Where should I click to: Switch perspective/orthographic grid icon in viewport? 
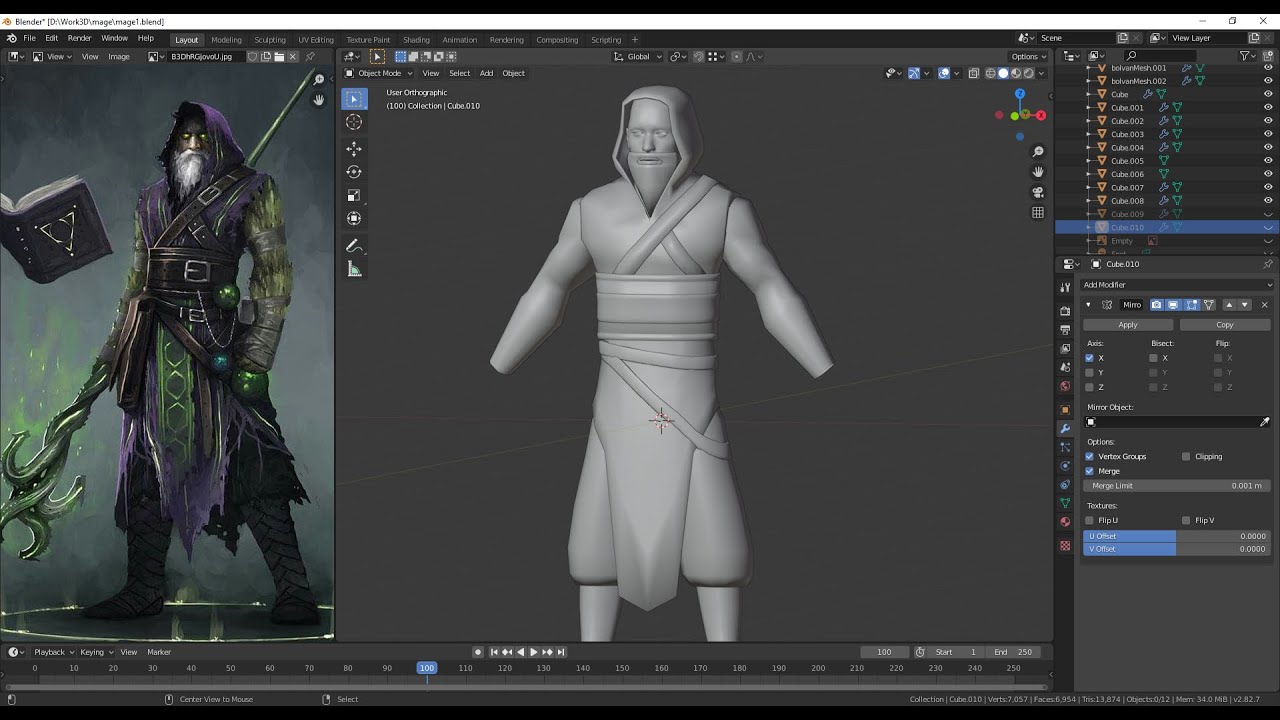coord(1038,212)
